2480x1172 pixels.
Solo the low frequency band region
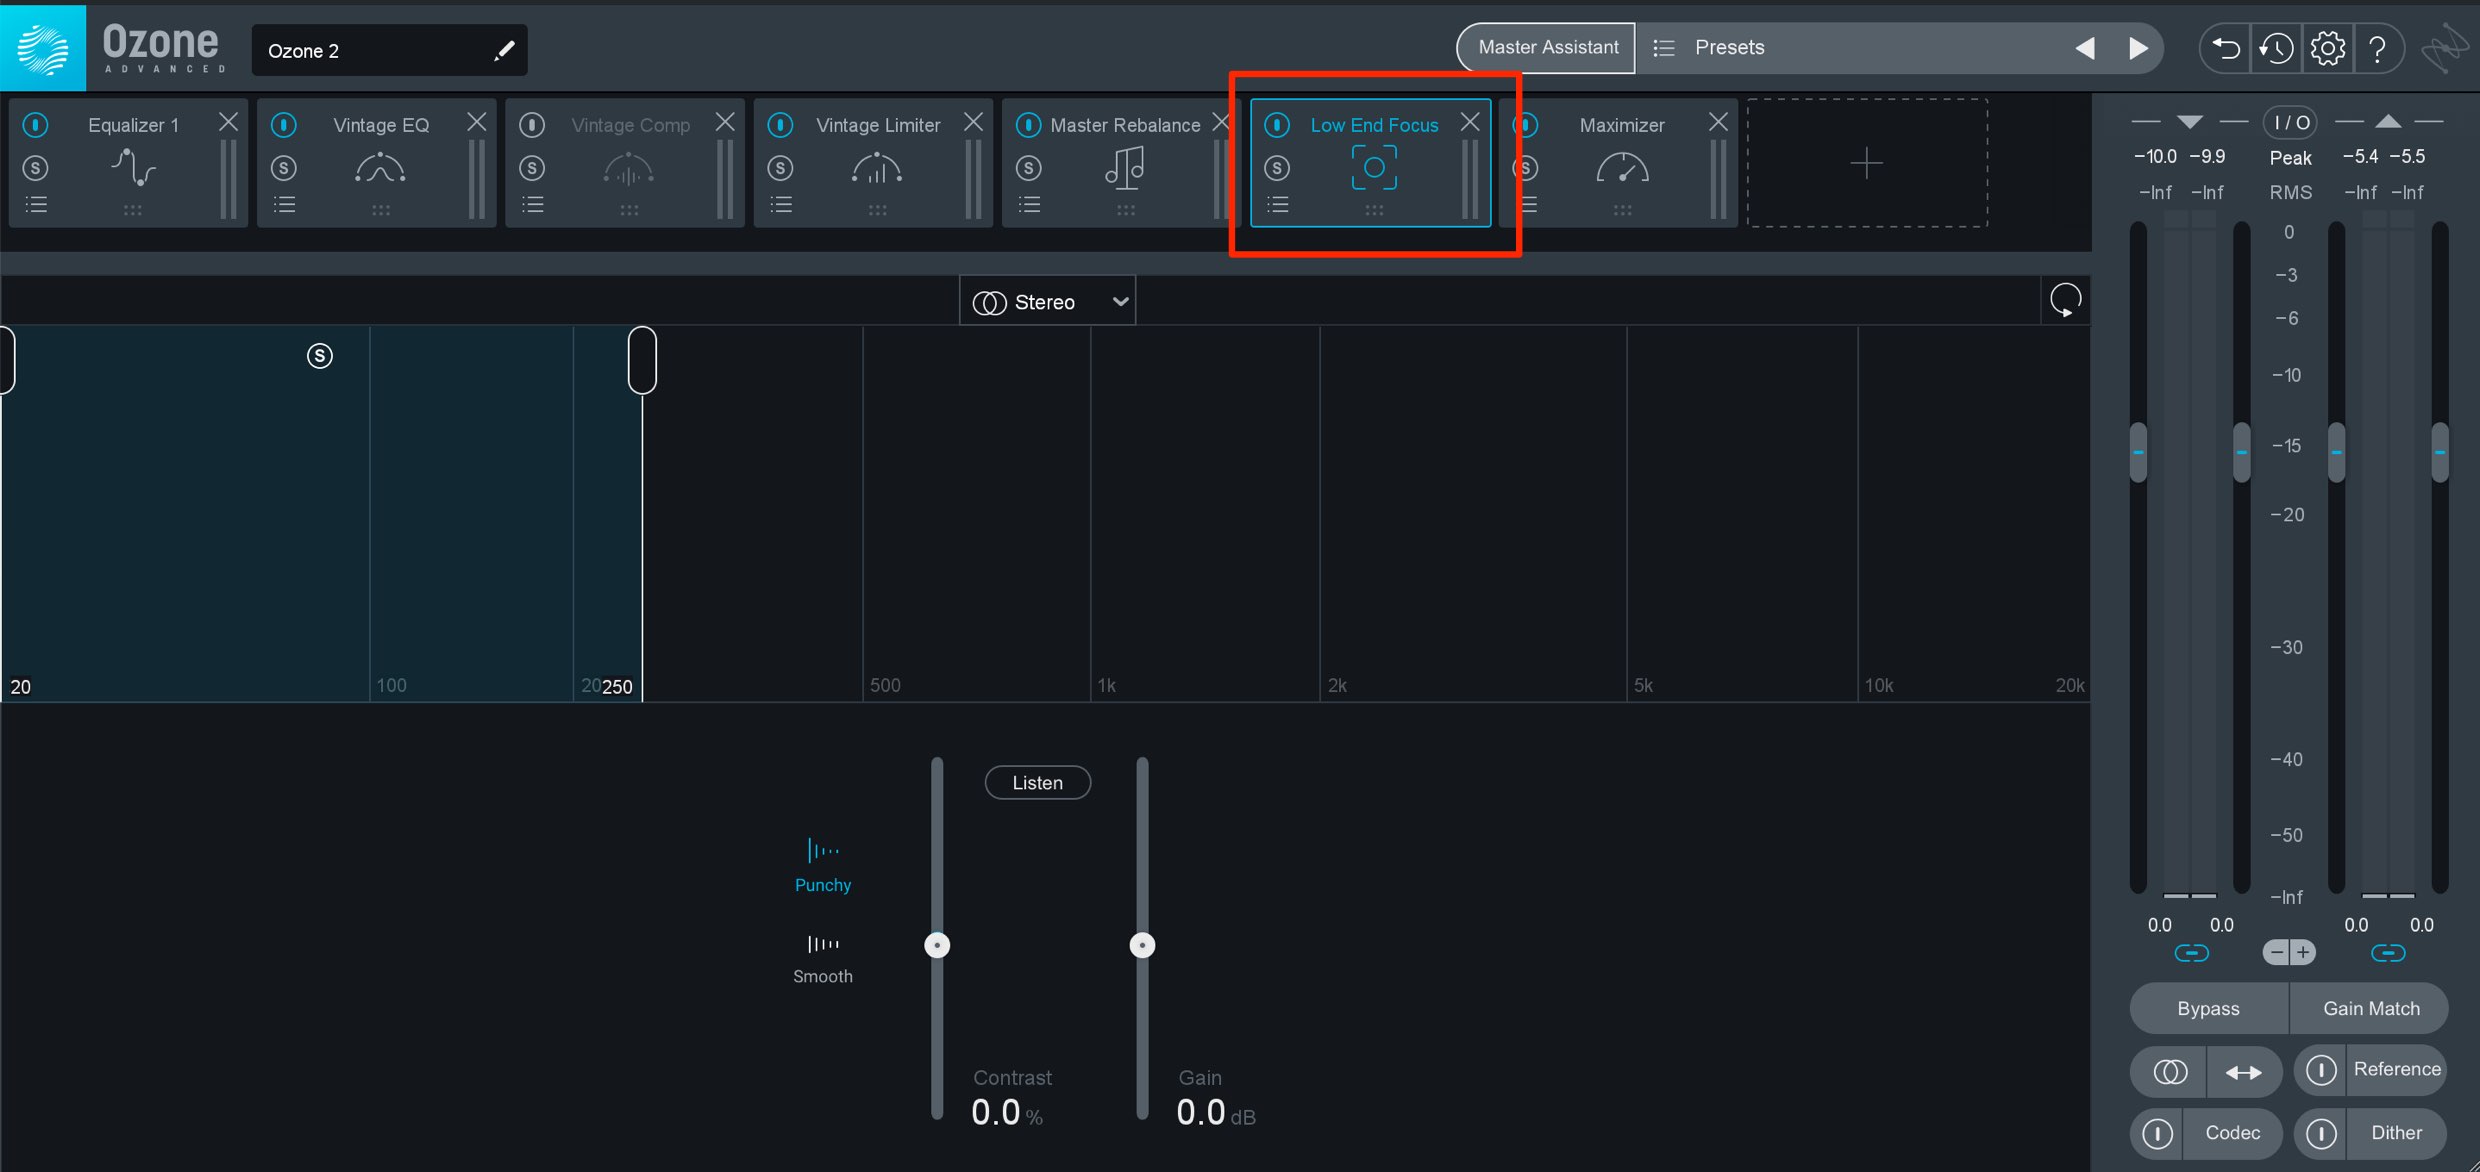coord(320,356)
